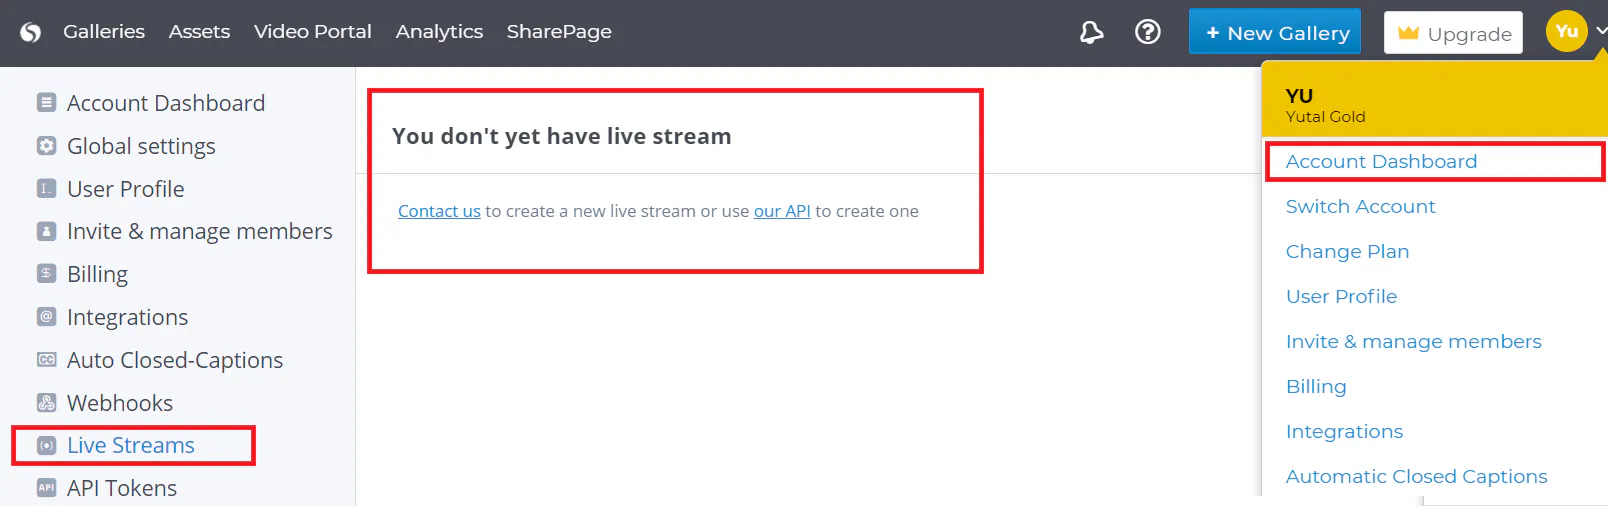Open the notifications bell icon
This screenshot has width=1608, height=506.
point(1091,33)
